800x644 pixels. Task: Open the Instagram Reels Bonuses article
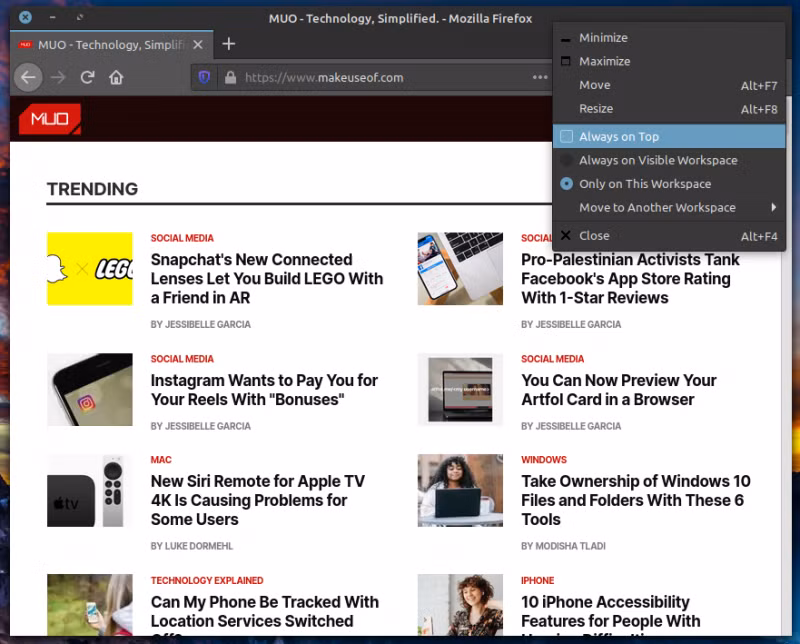[264, 390]
